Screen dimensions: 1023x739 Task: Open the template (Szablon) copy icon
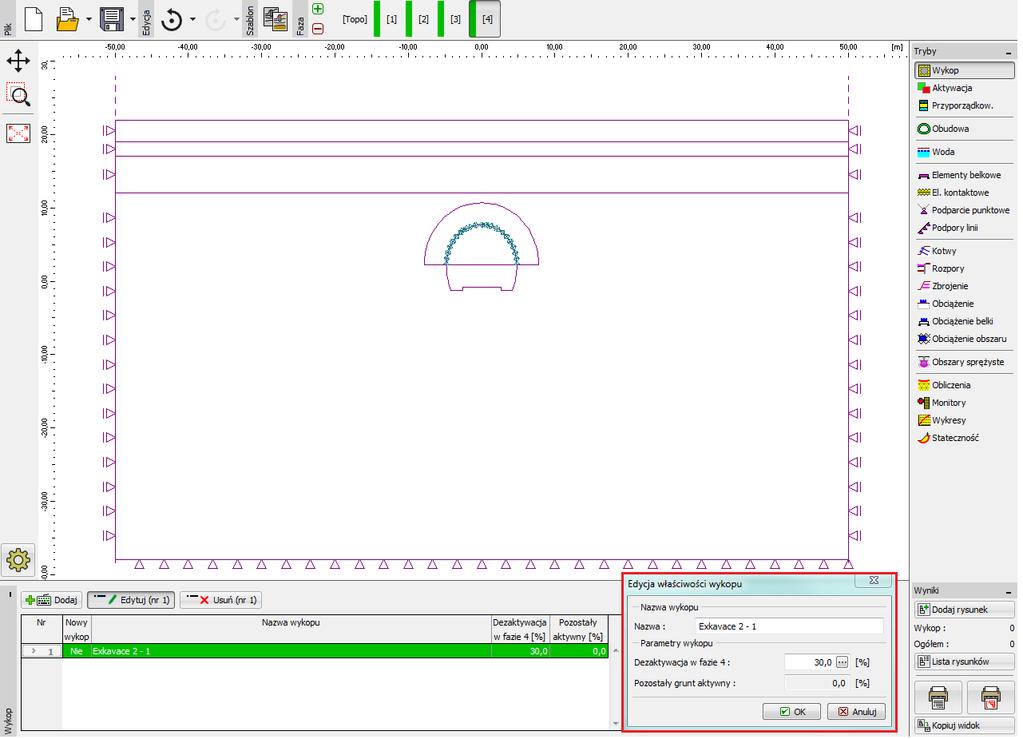275,19
